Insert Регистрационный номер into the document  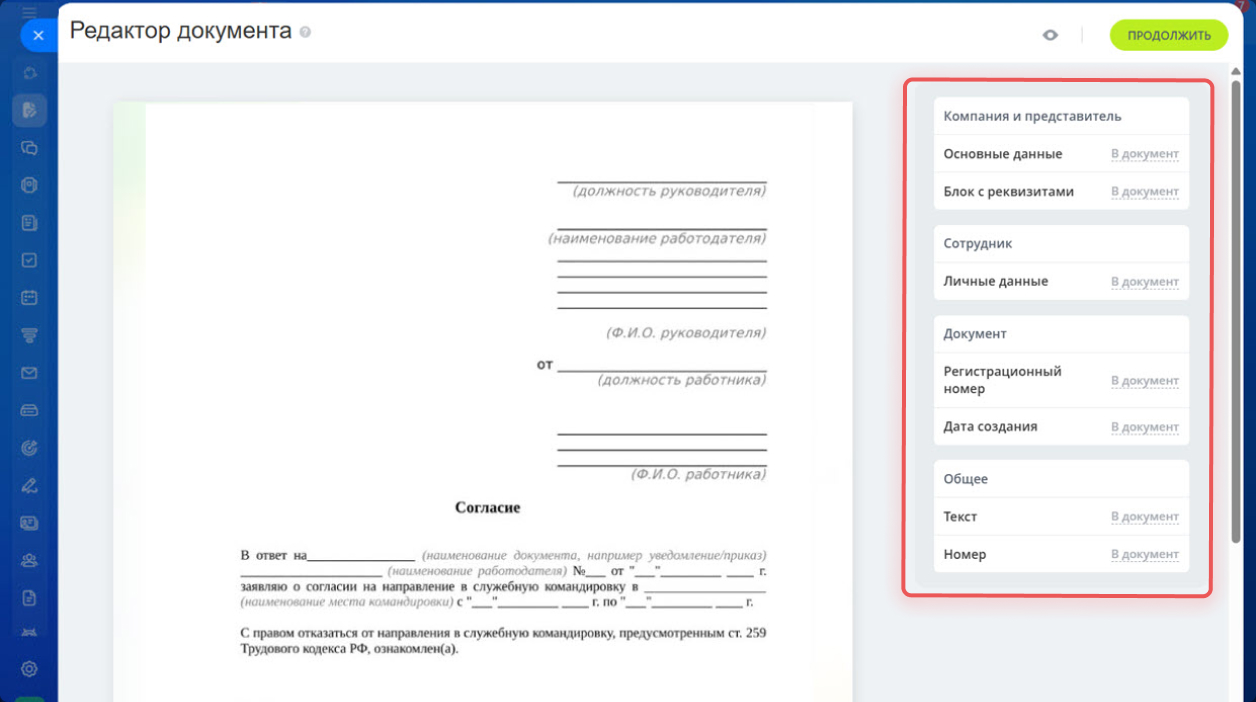(1144, 381)
